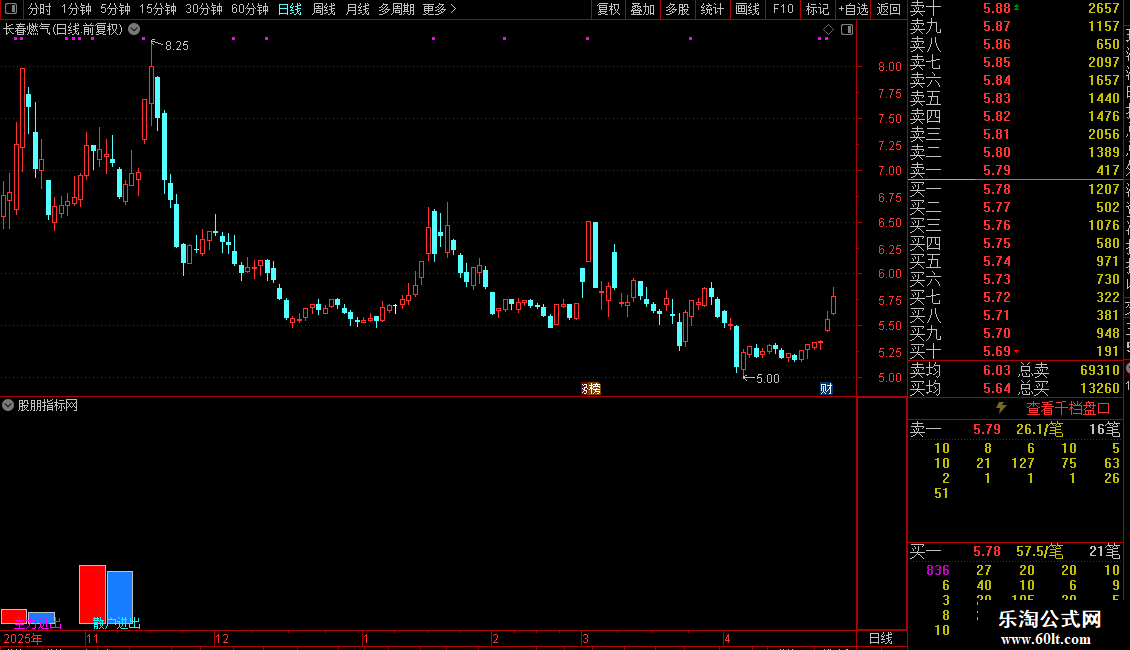Select the 卖五 5.83 order book row
The image size is (1130, 650).
(x=1015, y=98)
